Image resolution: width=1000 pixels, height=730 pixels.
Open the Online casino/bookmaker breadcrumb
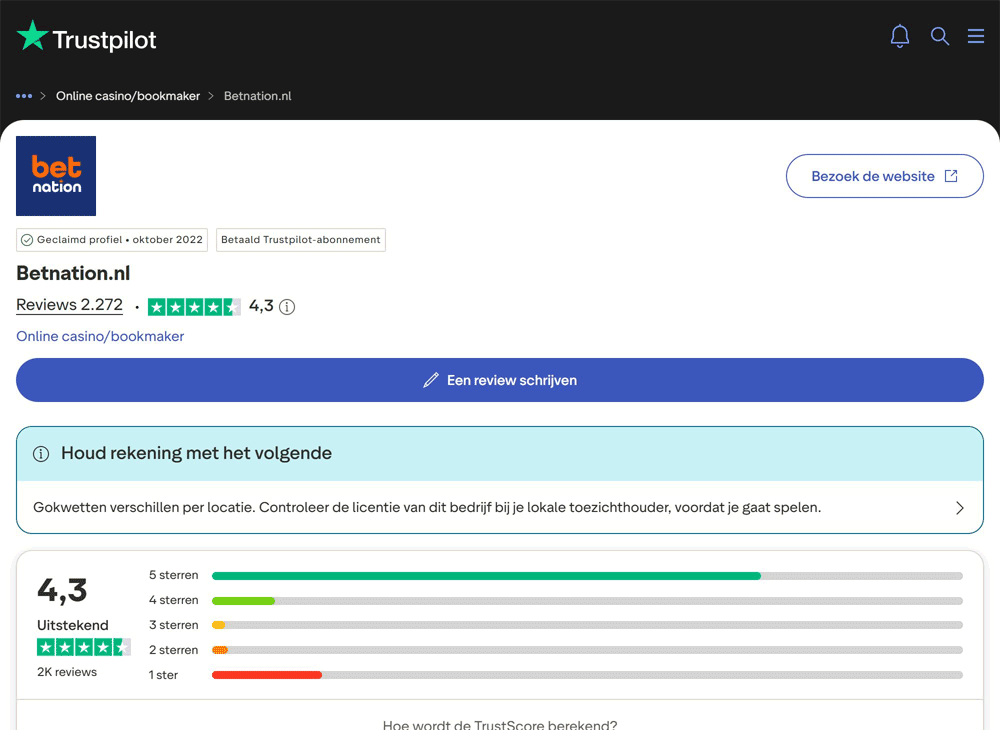click(128, 96)
